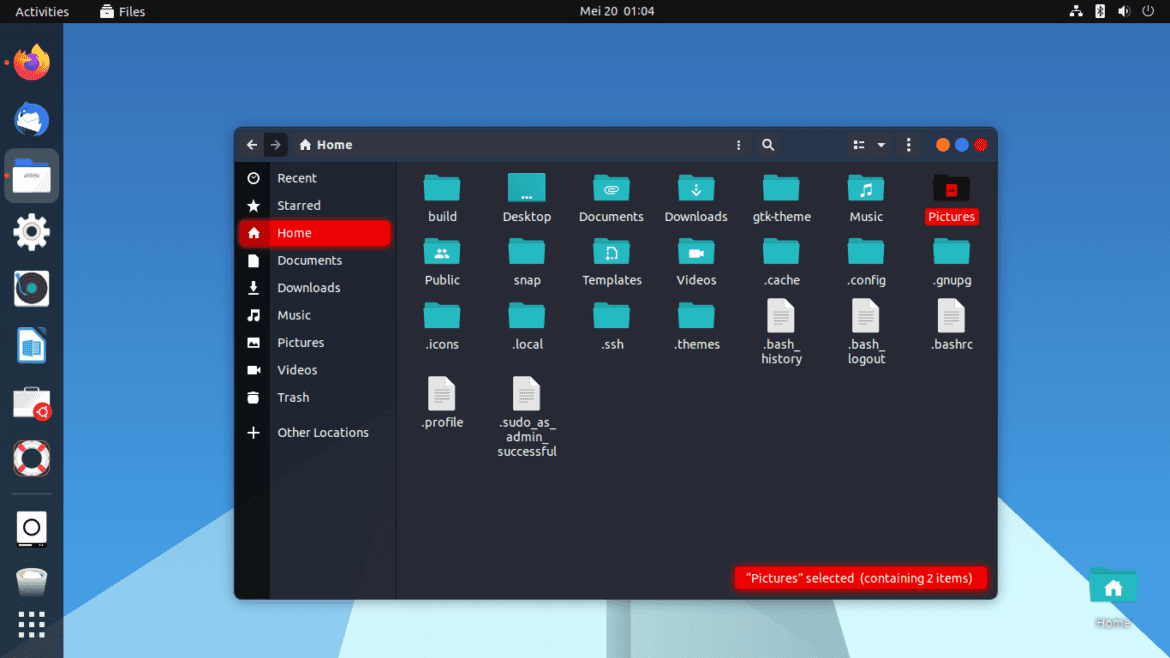Open the Home shortcut on the desktop
The height and width of the screenshot is (658, 1170).
[1113, 585]
